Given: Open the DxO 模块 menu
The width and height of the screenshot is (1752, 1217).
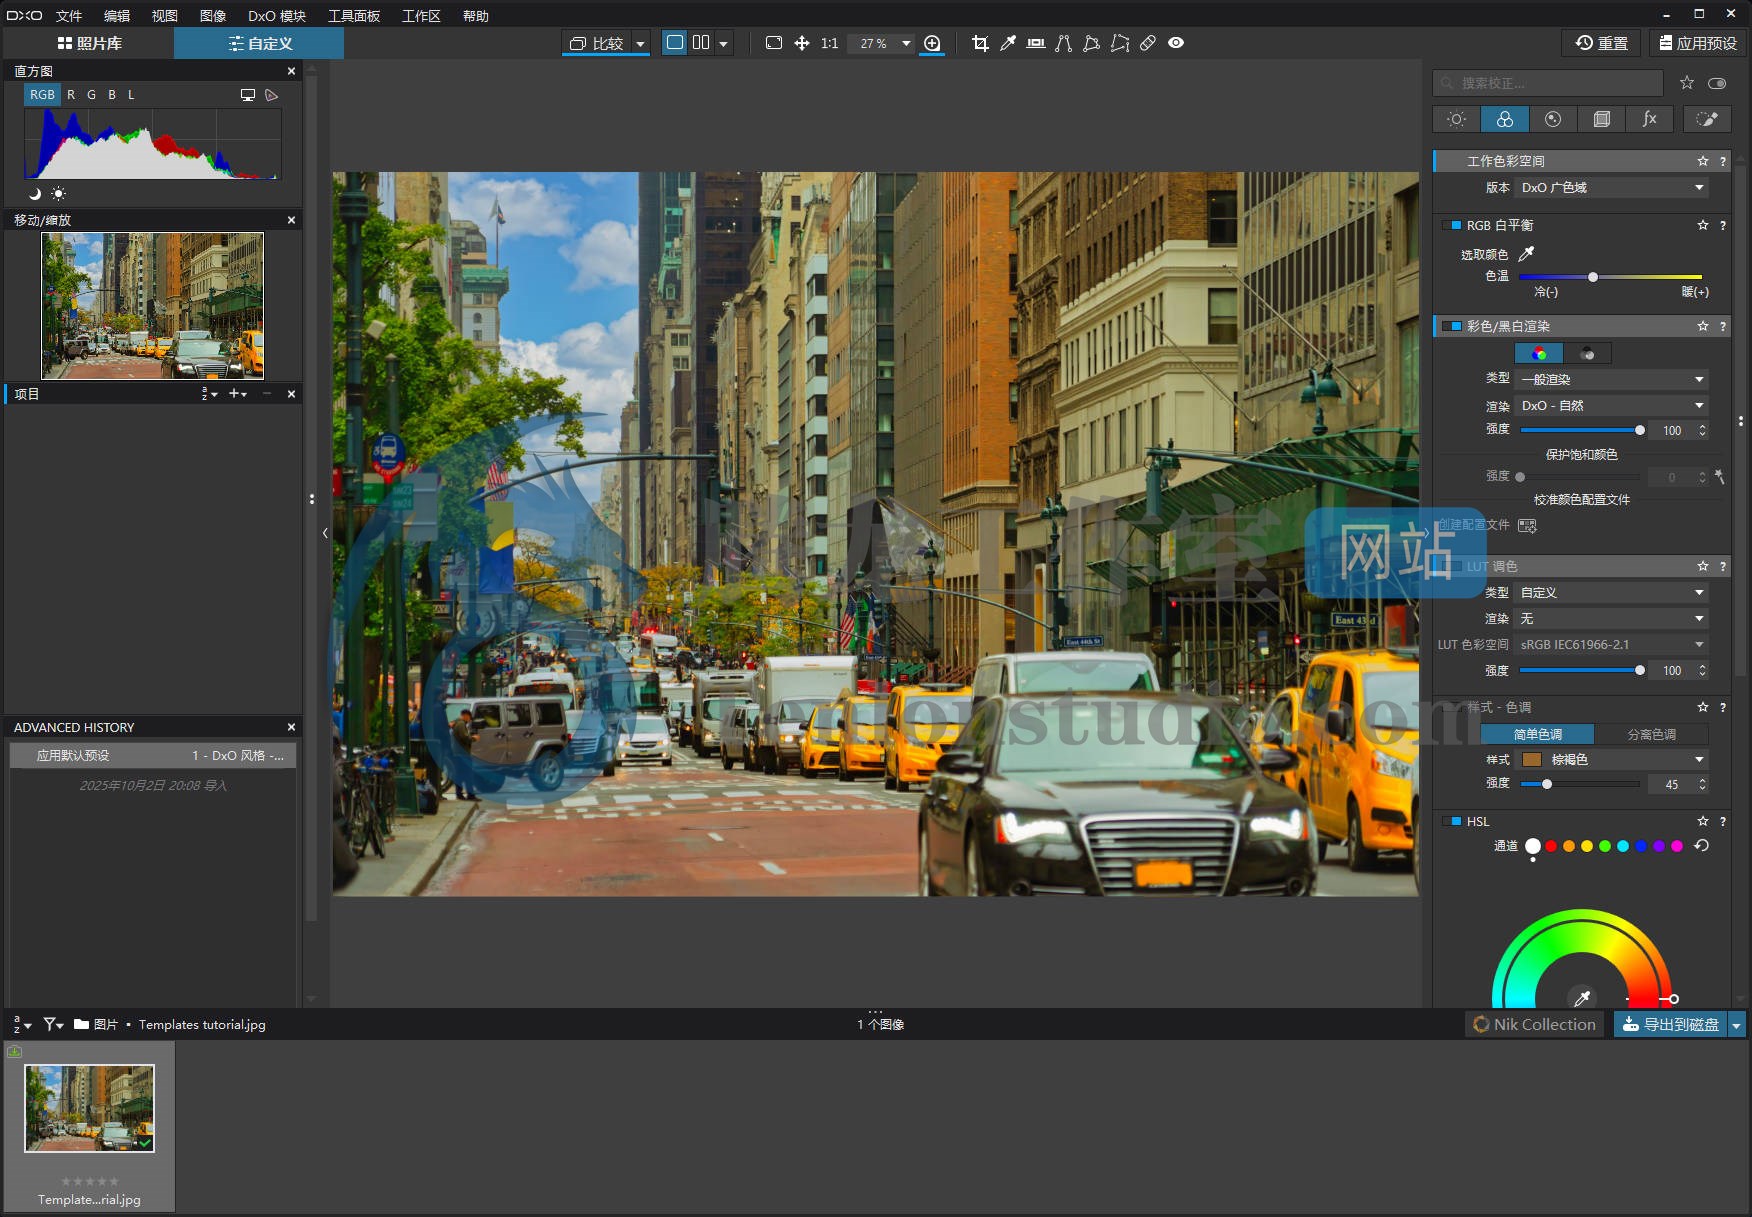Looking at the screenshot, I should point(276,15).
